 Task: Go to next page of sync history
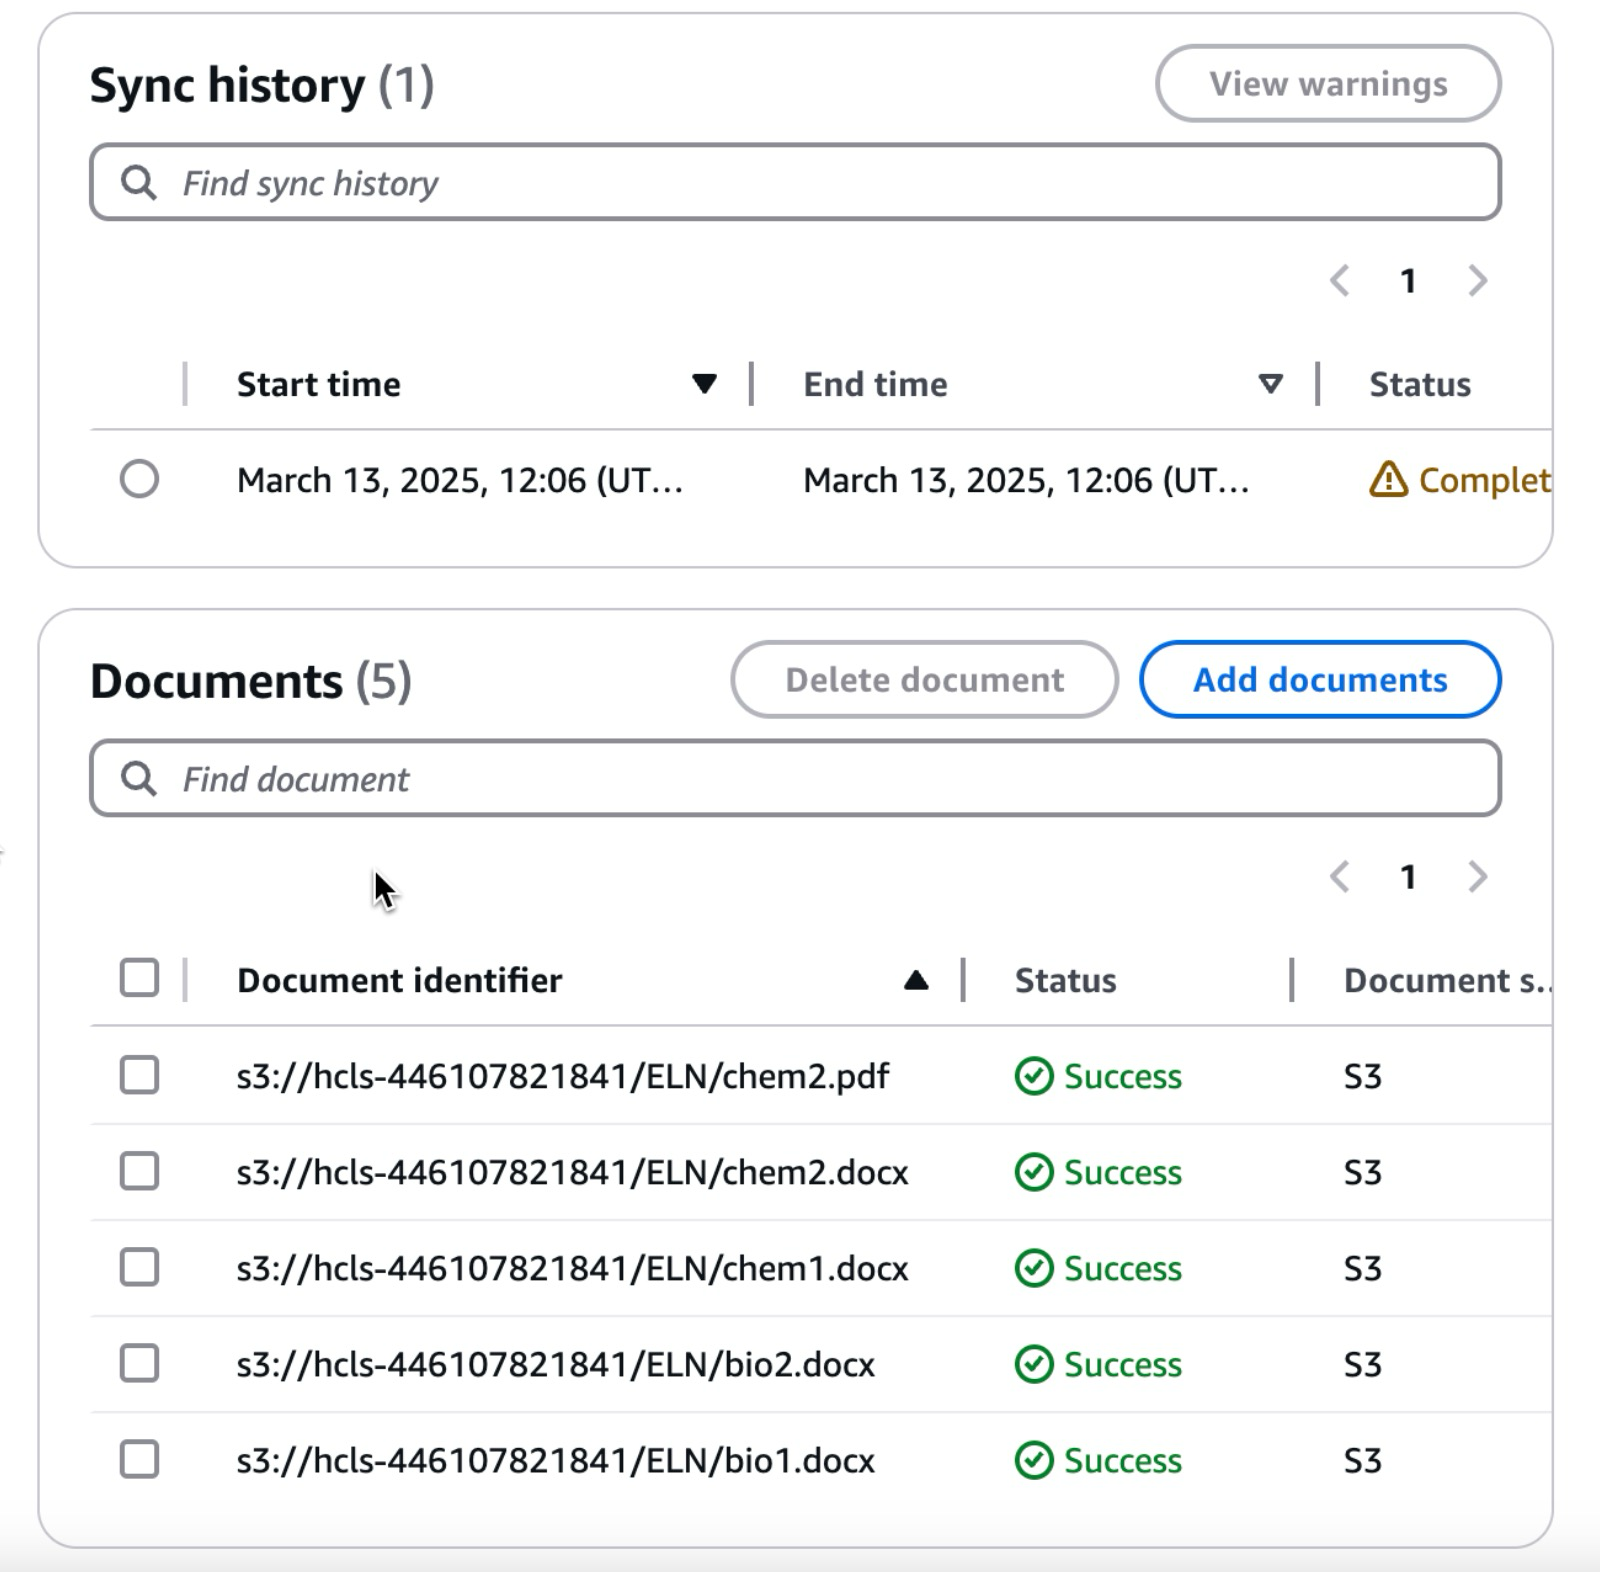click(1477, 281)
